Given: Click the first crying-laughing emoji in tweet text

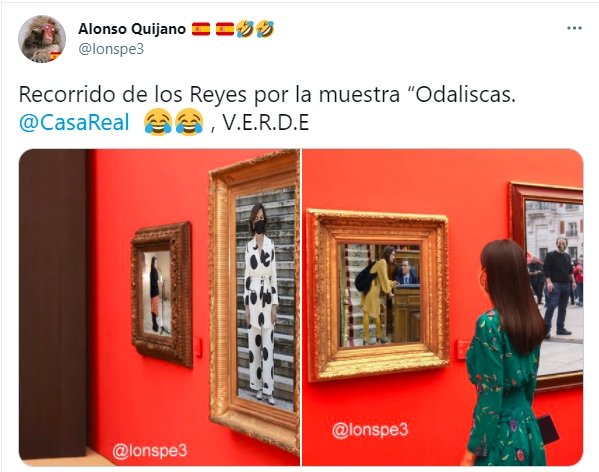Looking at the screenshot, I should (158, 122).
